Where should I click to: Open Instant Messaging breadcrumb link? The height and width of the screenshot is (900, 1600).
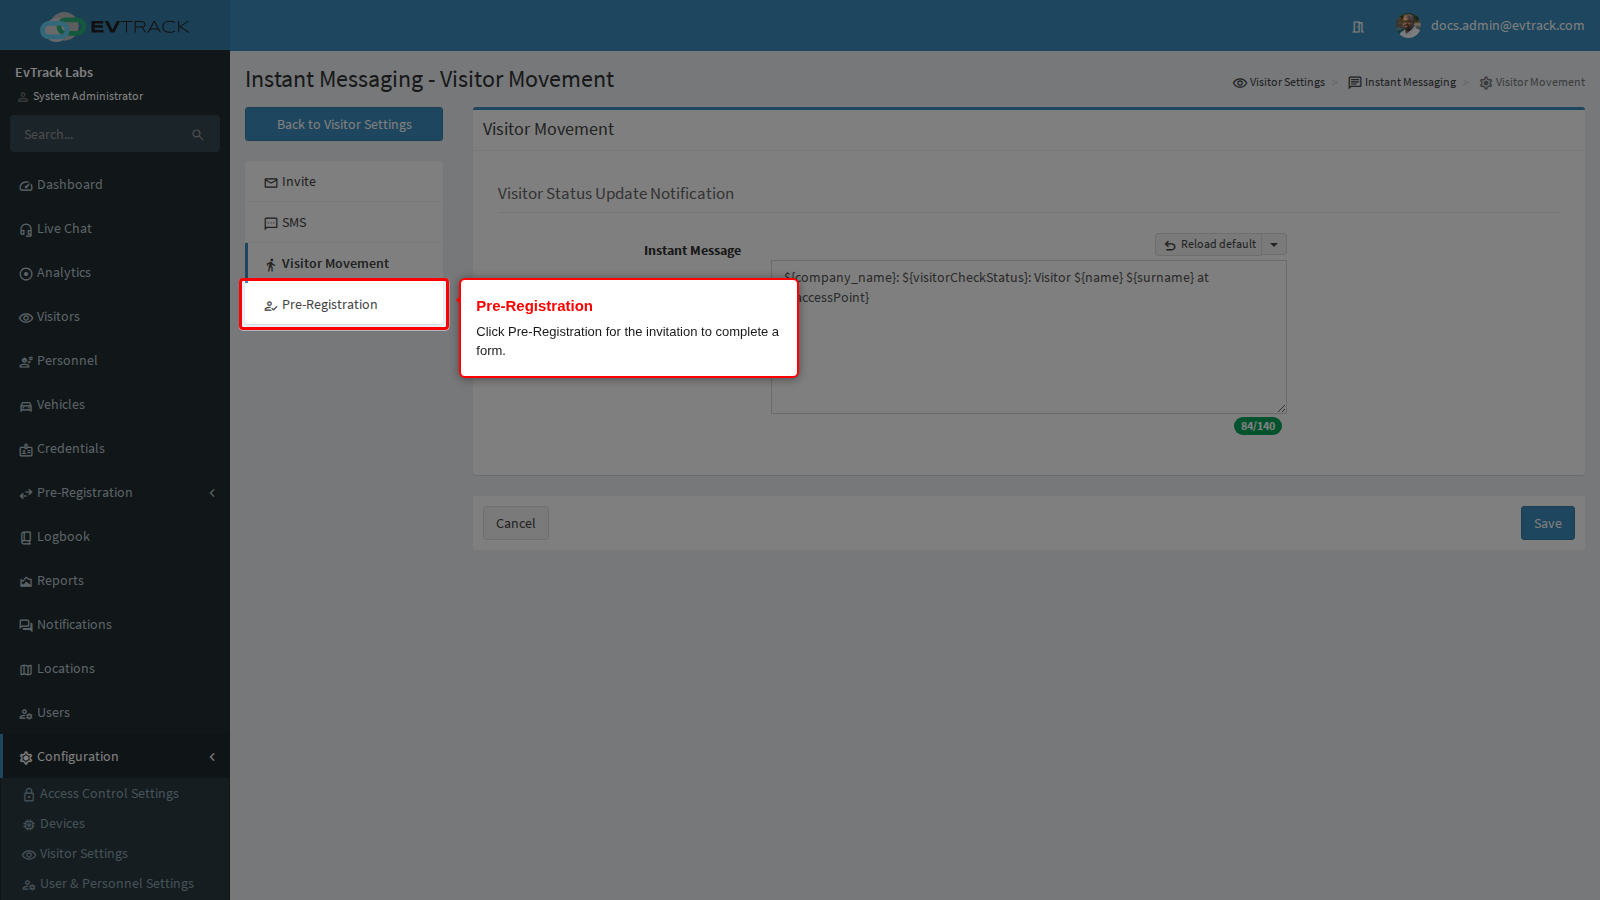pos(1402,83)
